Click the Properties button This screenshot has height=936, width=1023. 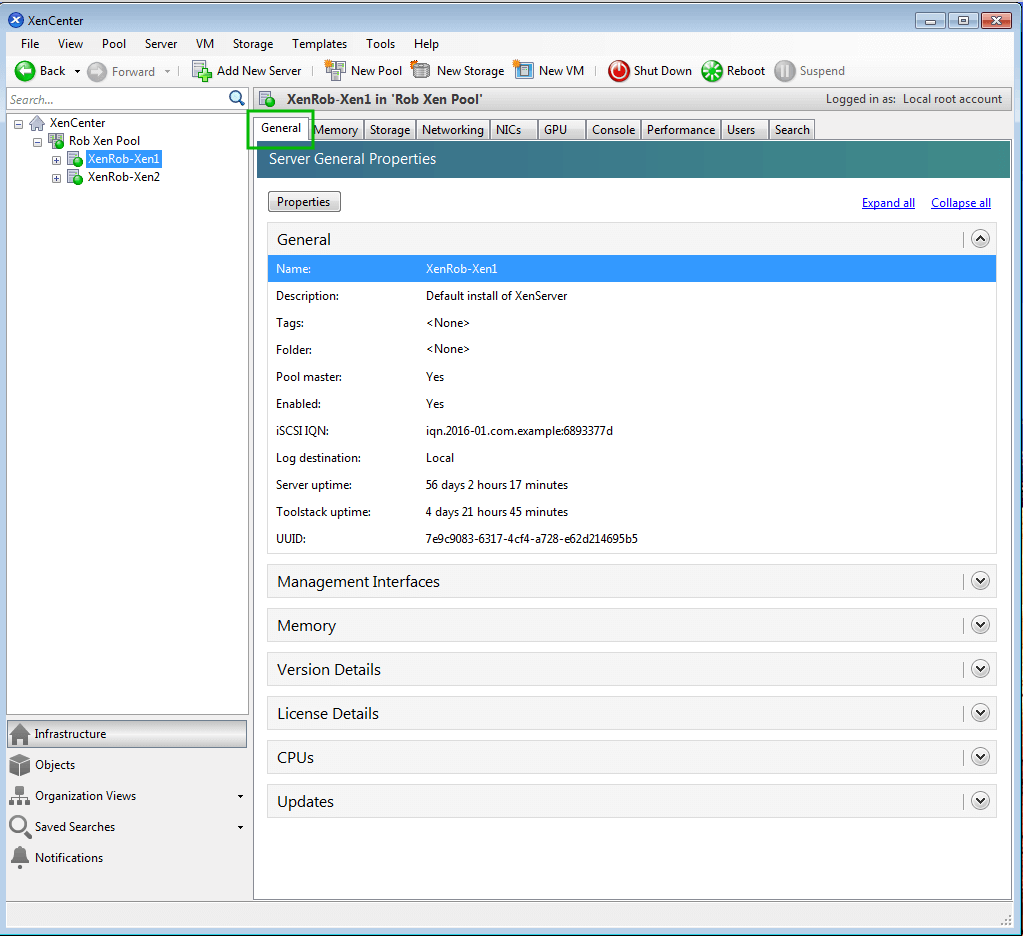tap(304, 202)
